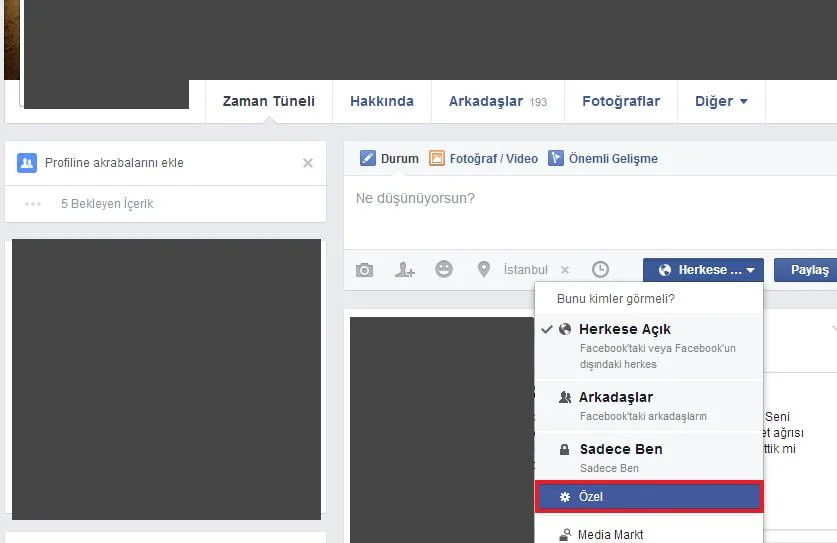Choose the Özel custom privacy option
The height and width of the screenshot is (543, 837).
(x=648, y=497)
